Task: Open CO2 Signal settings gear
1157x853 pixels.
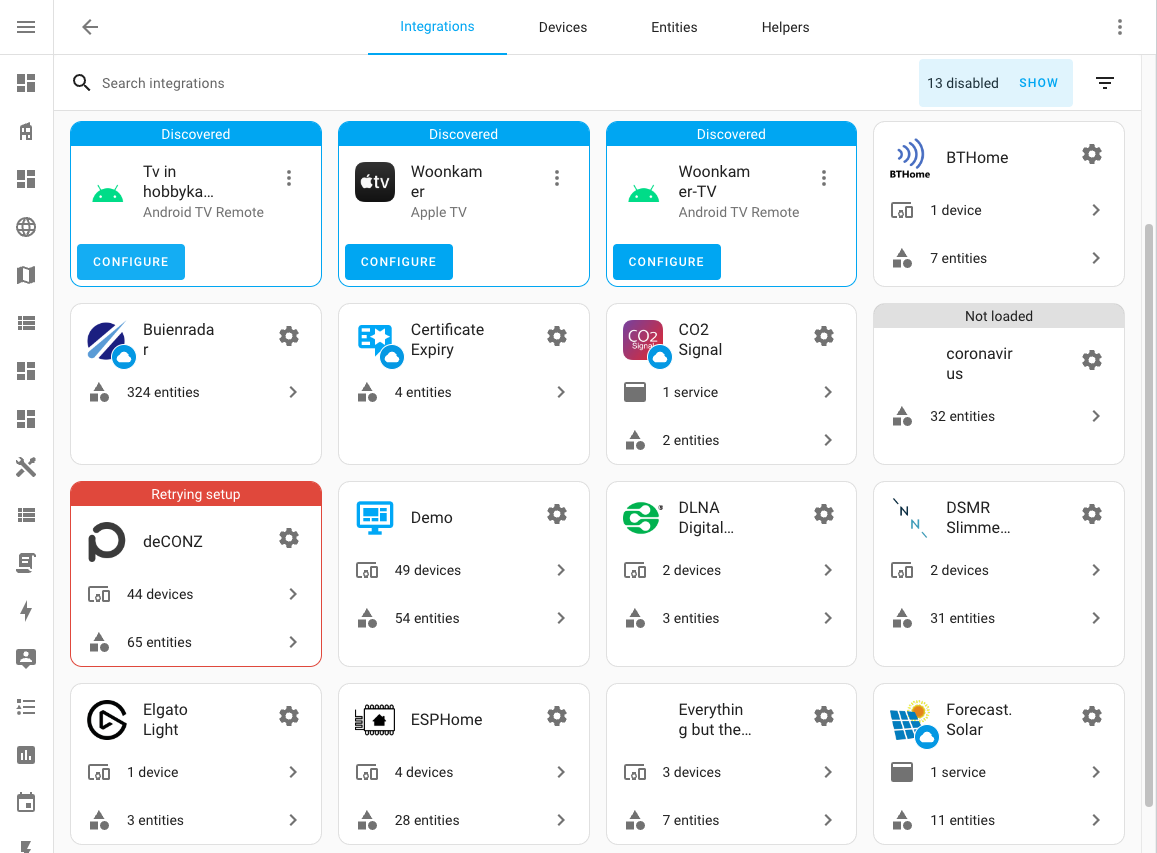Action: click(824, 336)
